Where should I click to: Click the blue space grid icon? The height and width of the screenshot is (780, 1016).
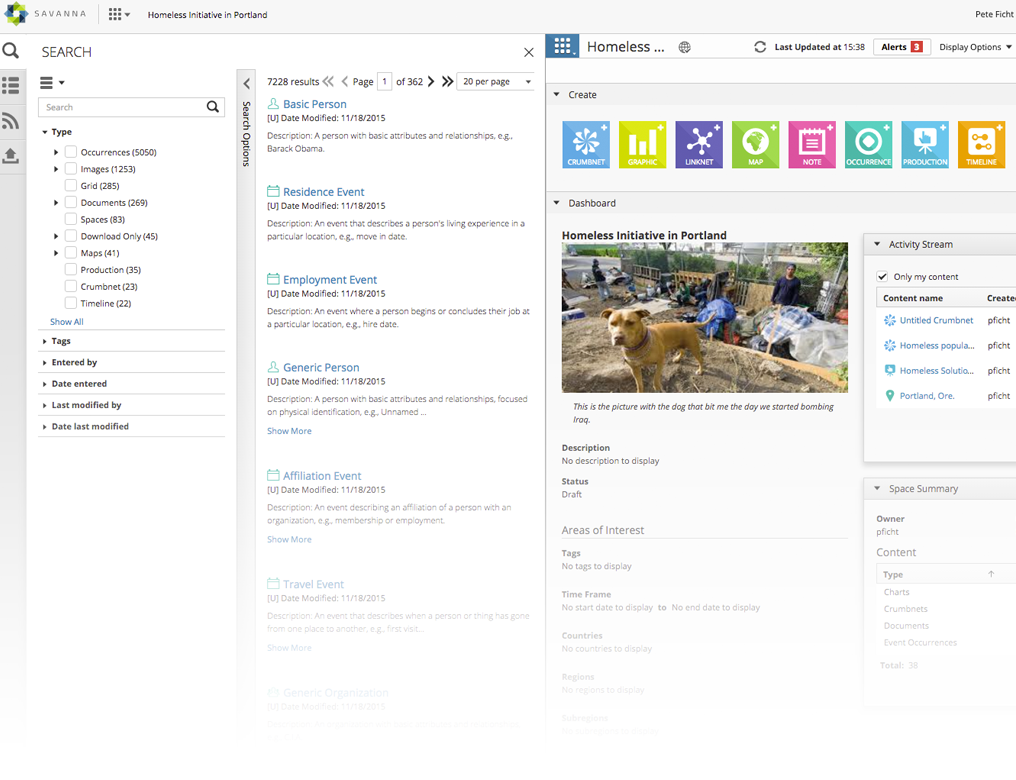coord(562,46)
